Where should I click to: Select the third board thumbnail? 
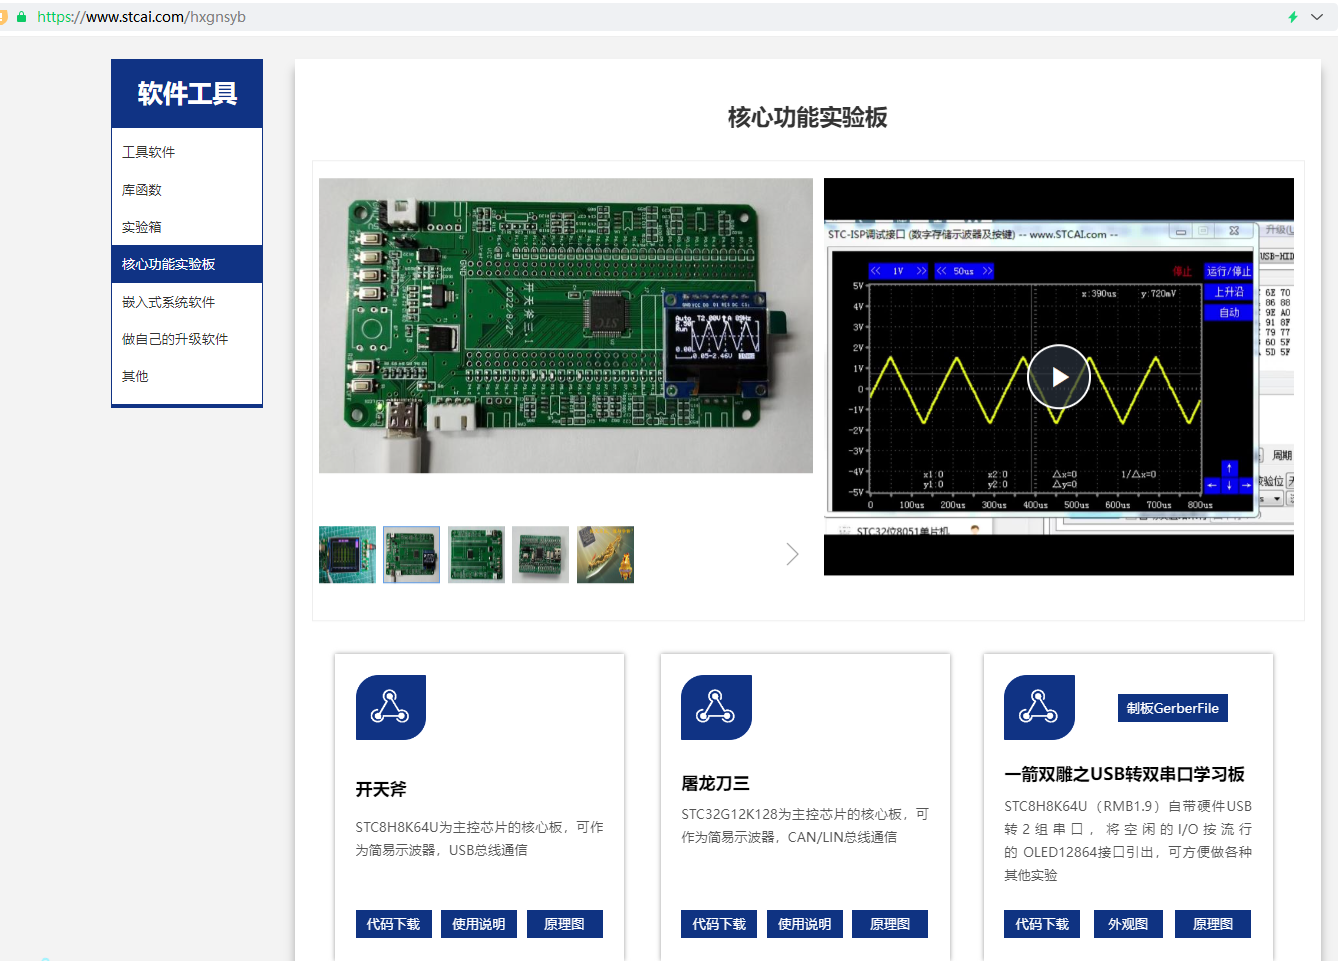pyautogui.click(x=476, y=554)
